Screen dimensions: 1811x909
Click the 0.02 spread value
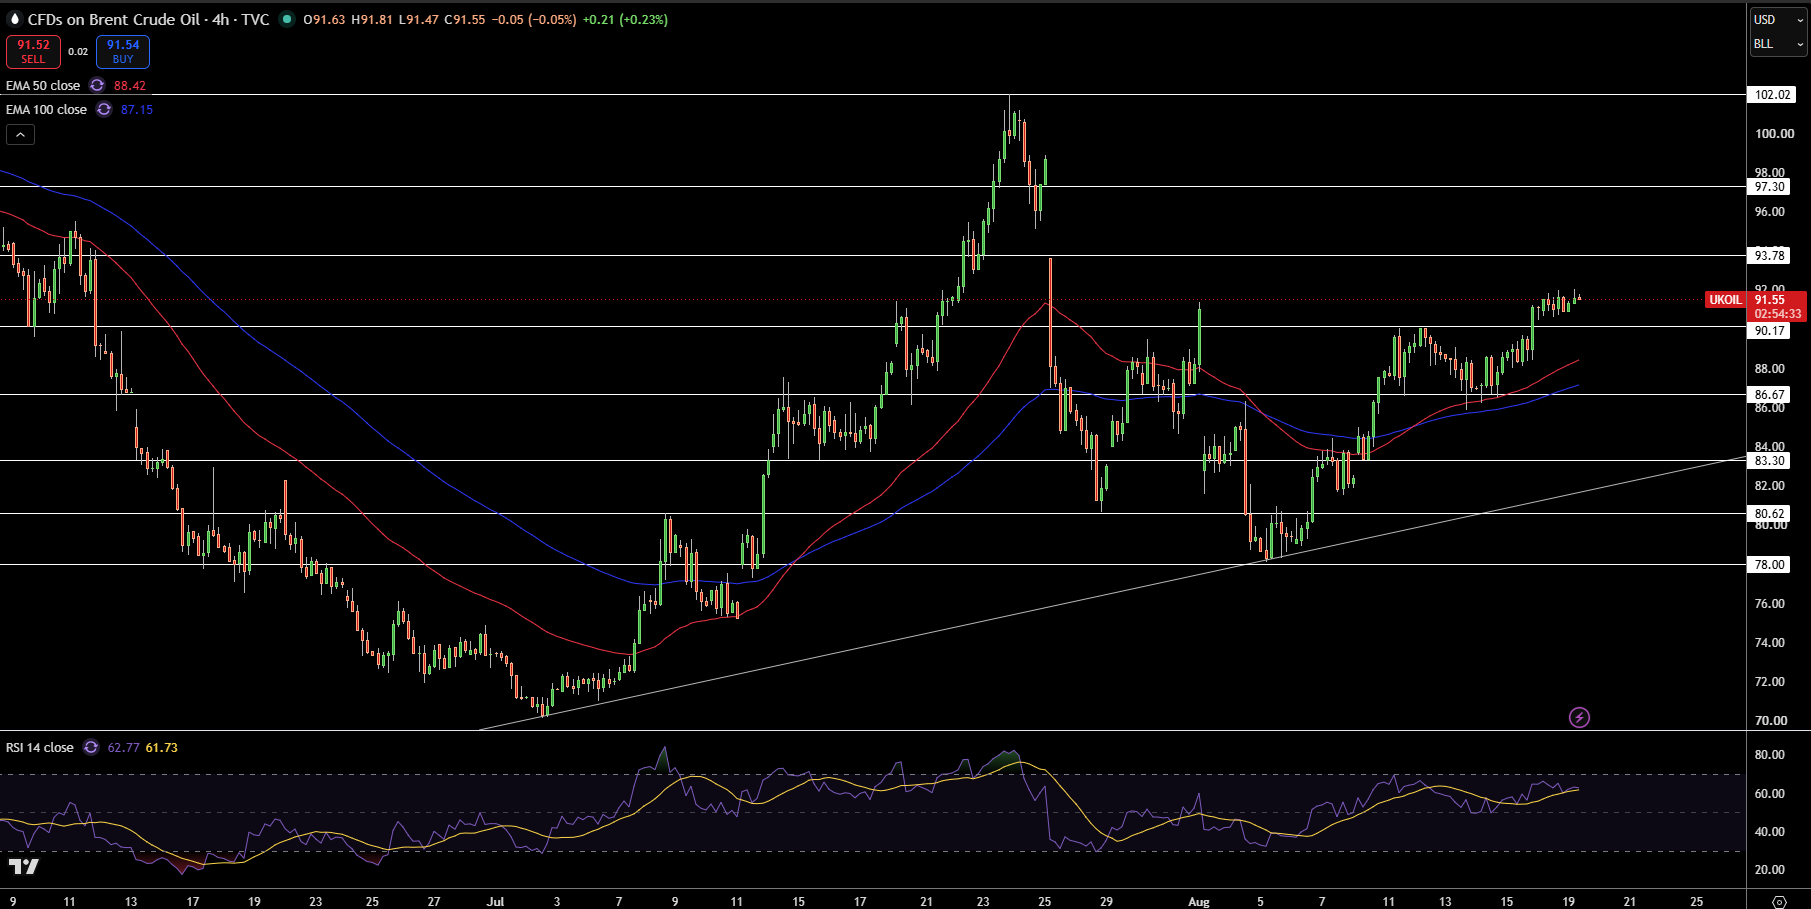click(x=78, y=52)
